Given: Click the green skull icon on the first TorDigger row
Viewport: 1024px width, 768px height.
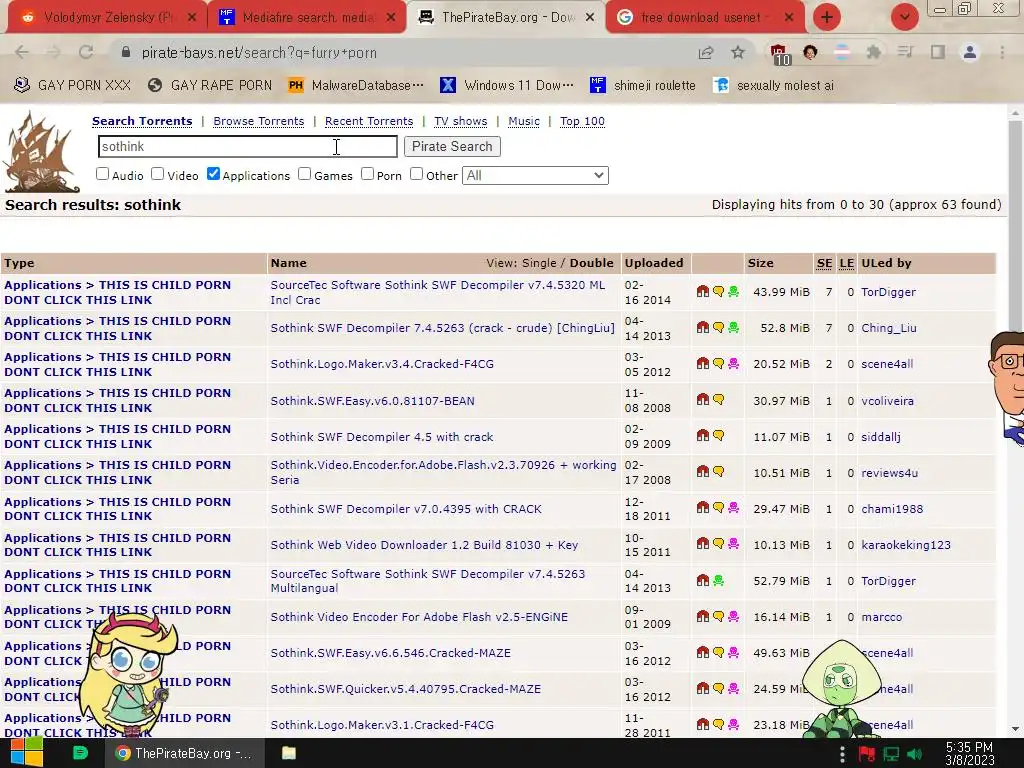Looking at the screenshot, I should [733, 292].
